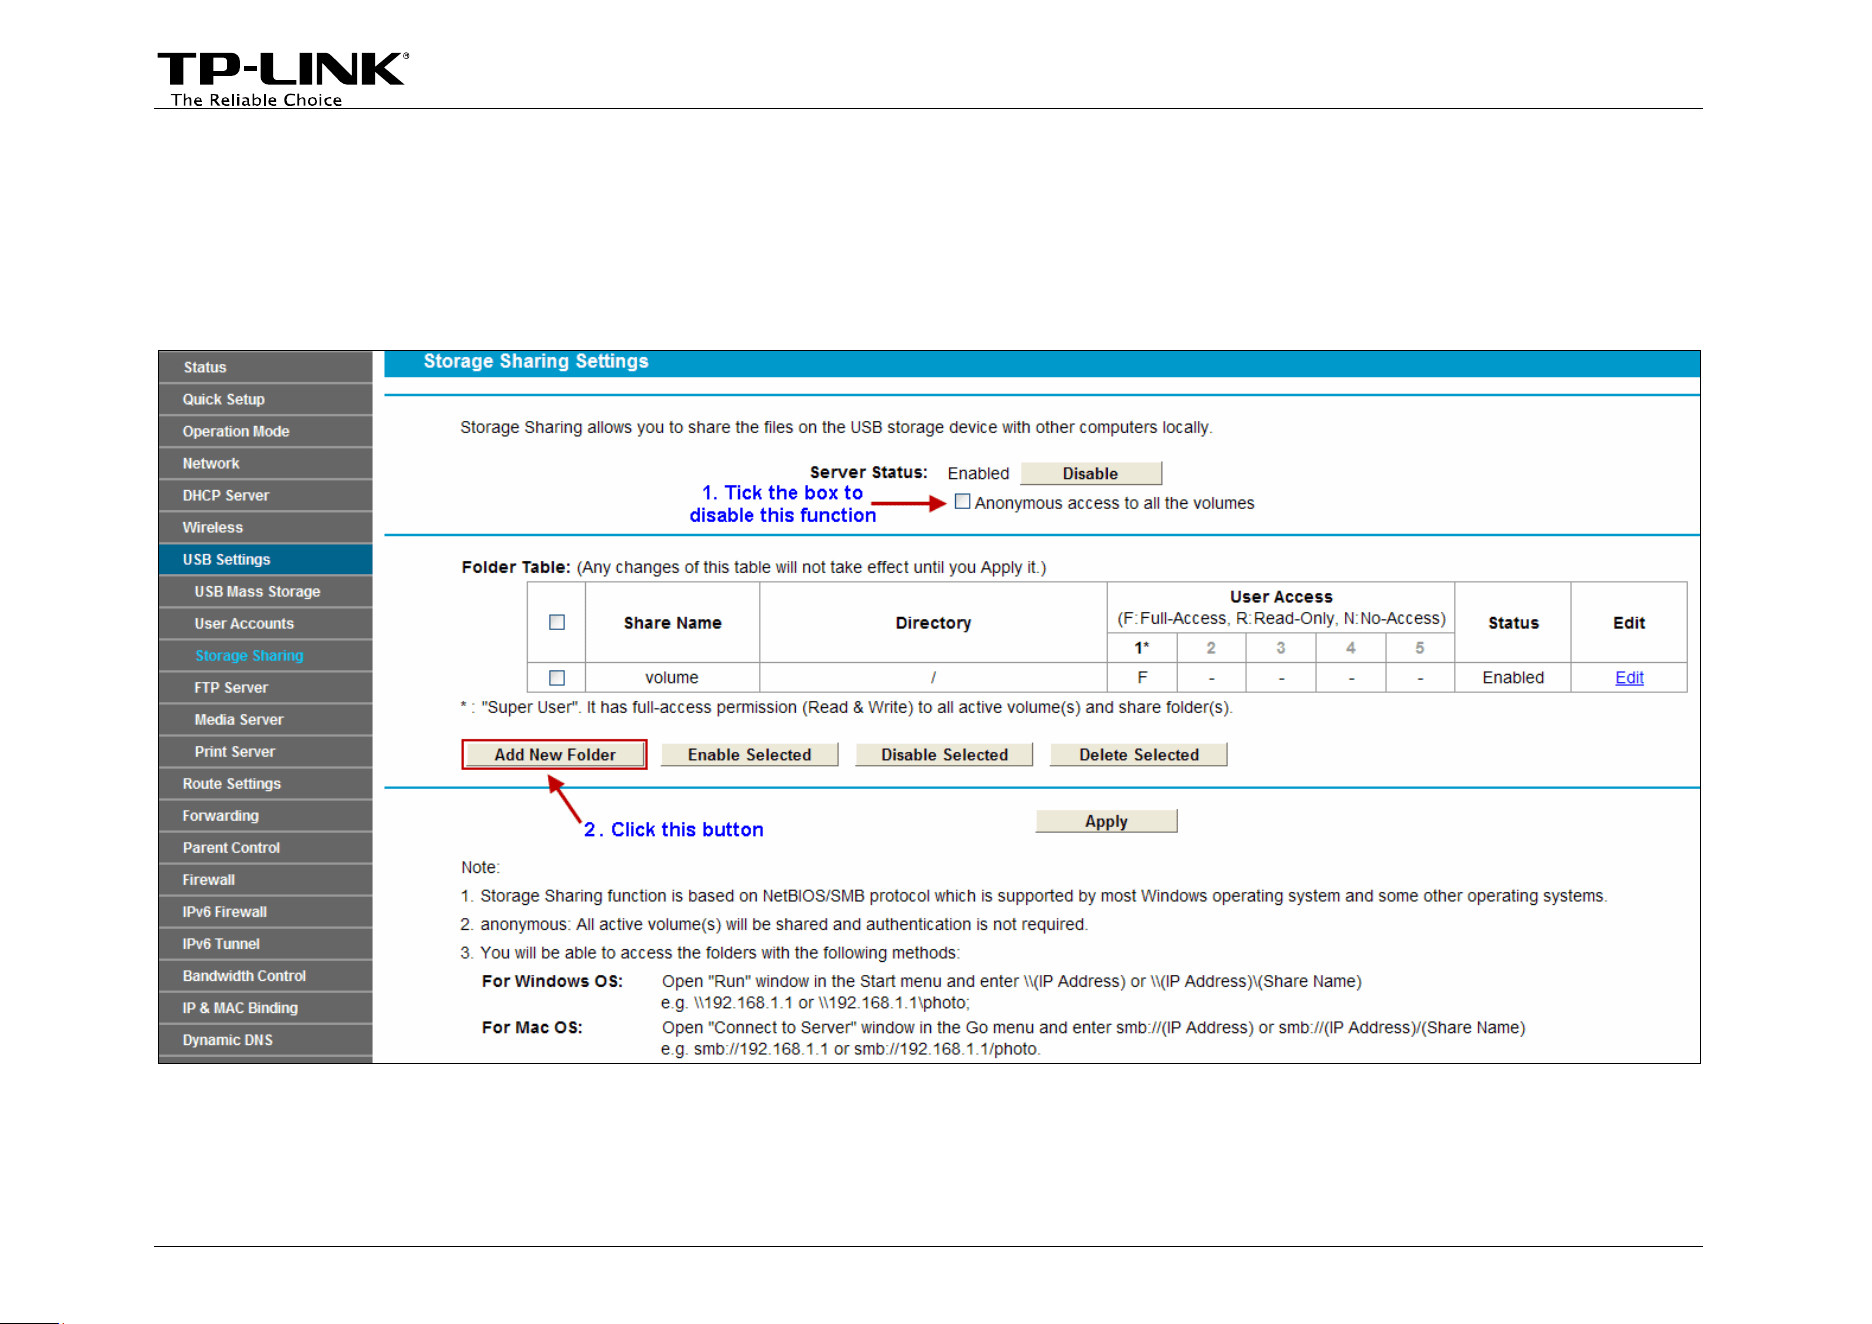Open the Edit link for the volume share

pyautogui.click(x=1629, y=678)
